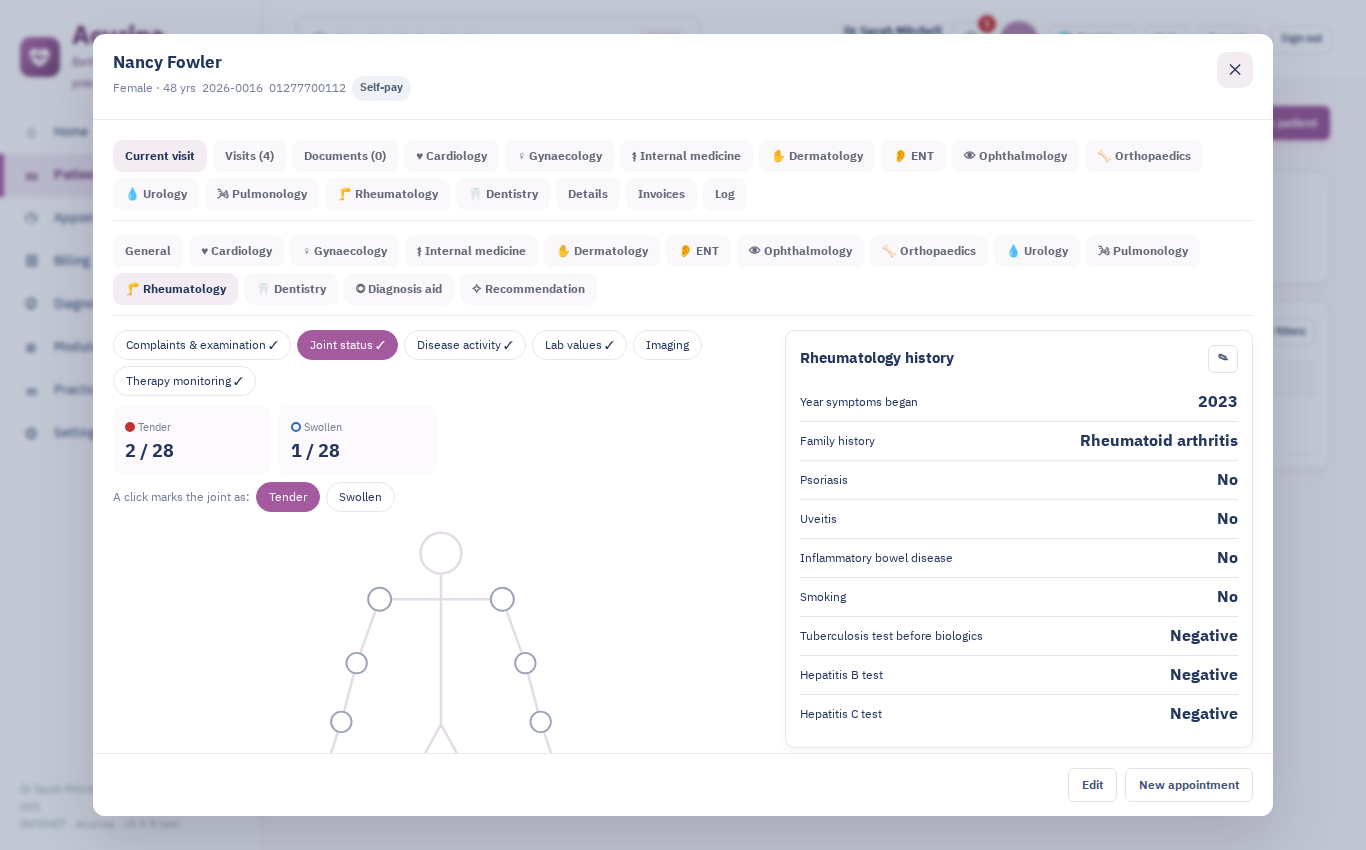Screen dimensions: 1366x850
Task: Mark the shoulder joint on the figure's right side
Action: [x=502, y=599]
